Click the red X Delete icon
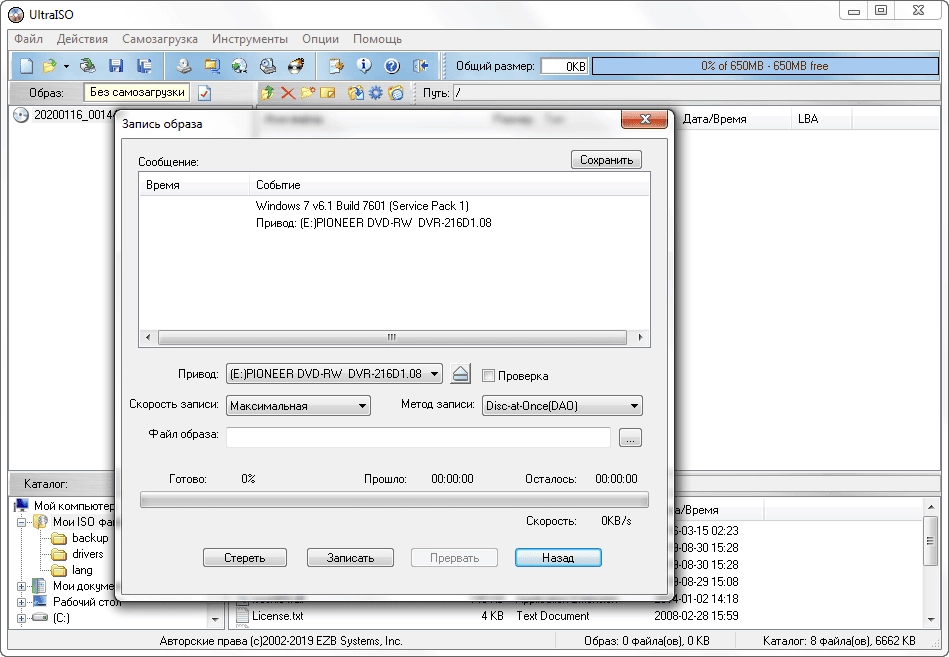 (x=288, y=93)
